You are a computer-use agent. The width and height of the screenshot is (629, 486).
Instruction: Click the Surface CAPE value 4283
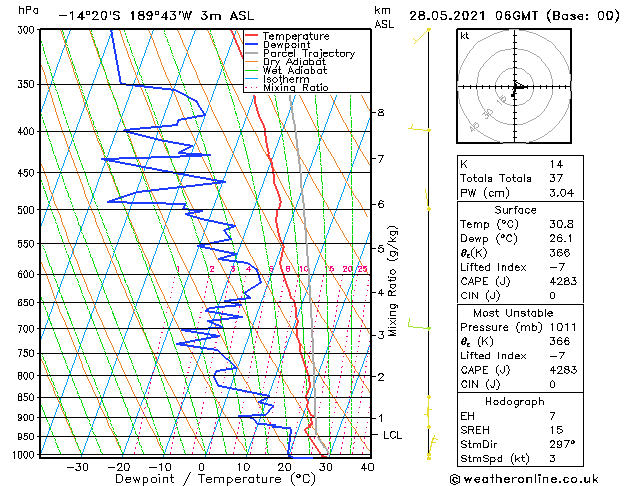coord(563,281)
